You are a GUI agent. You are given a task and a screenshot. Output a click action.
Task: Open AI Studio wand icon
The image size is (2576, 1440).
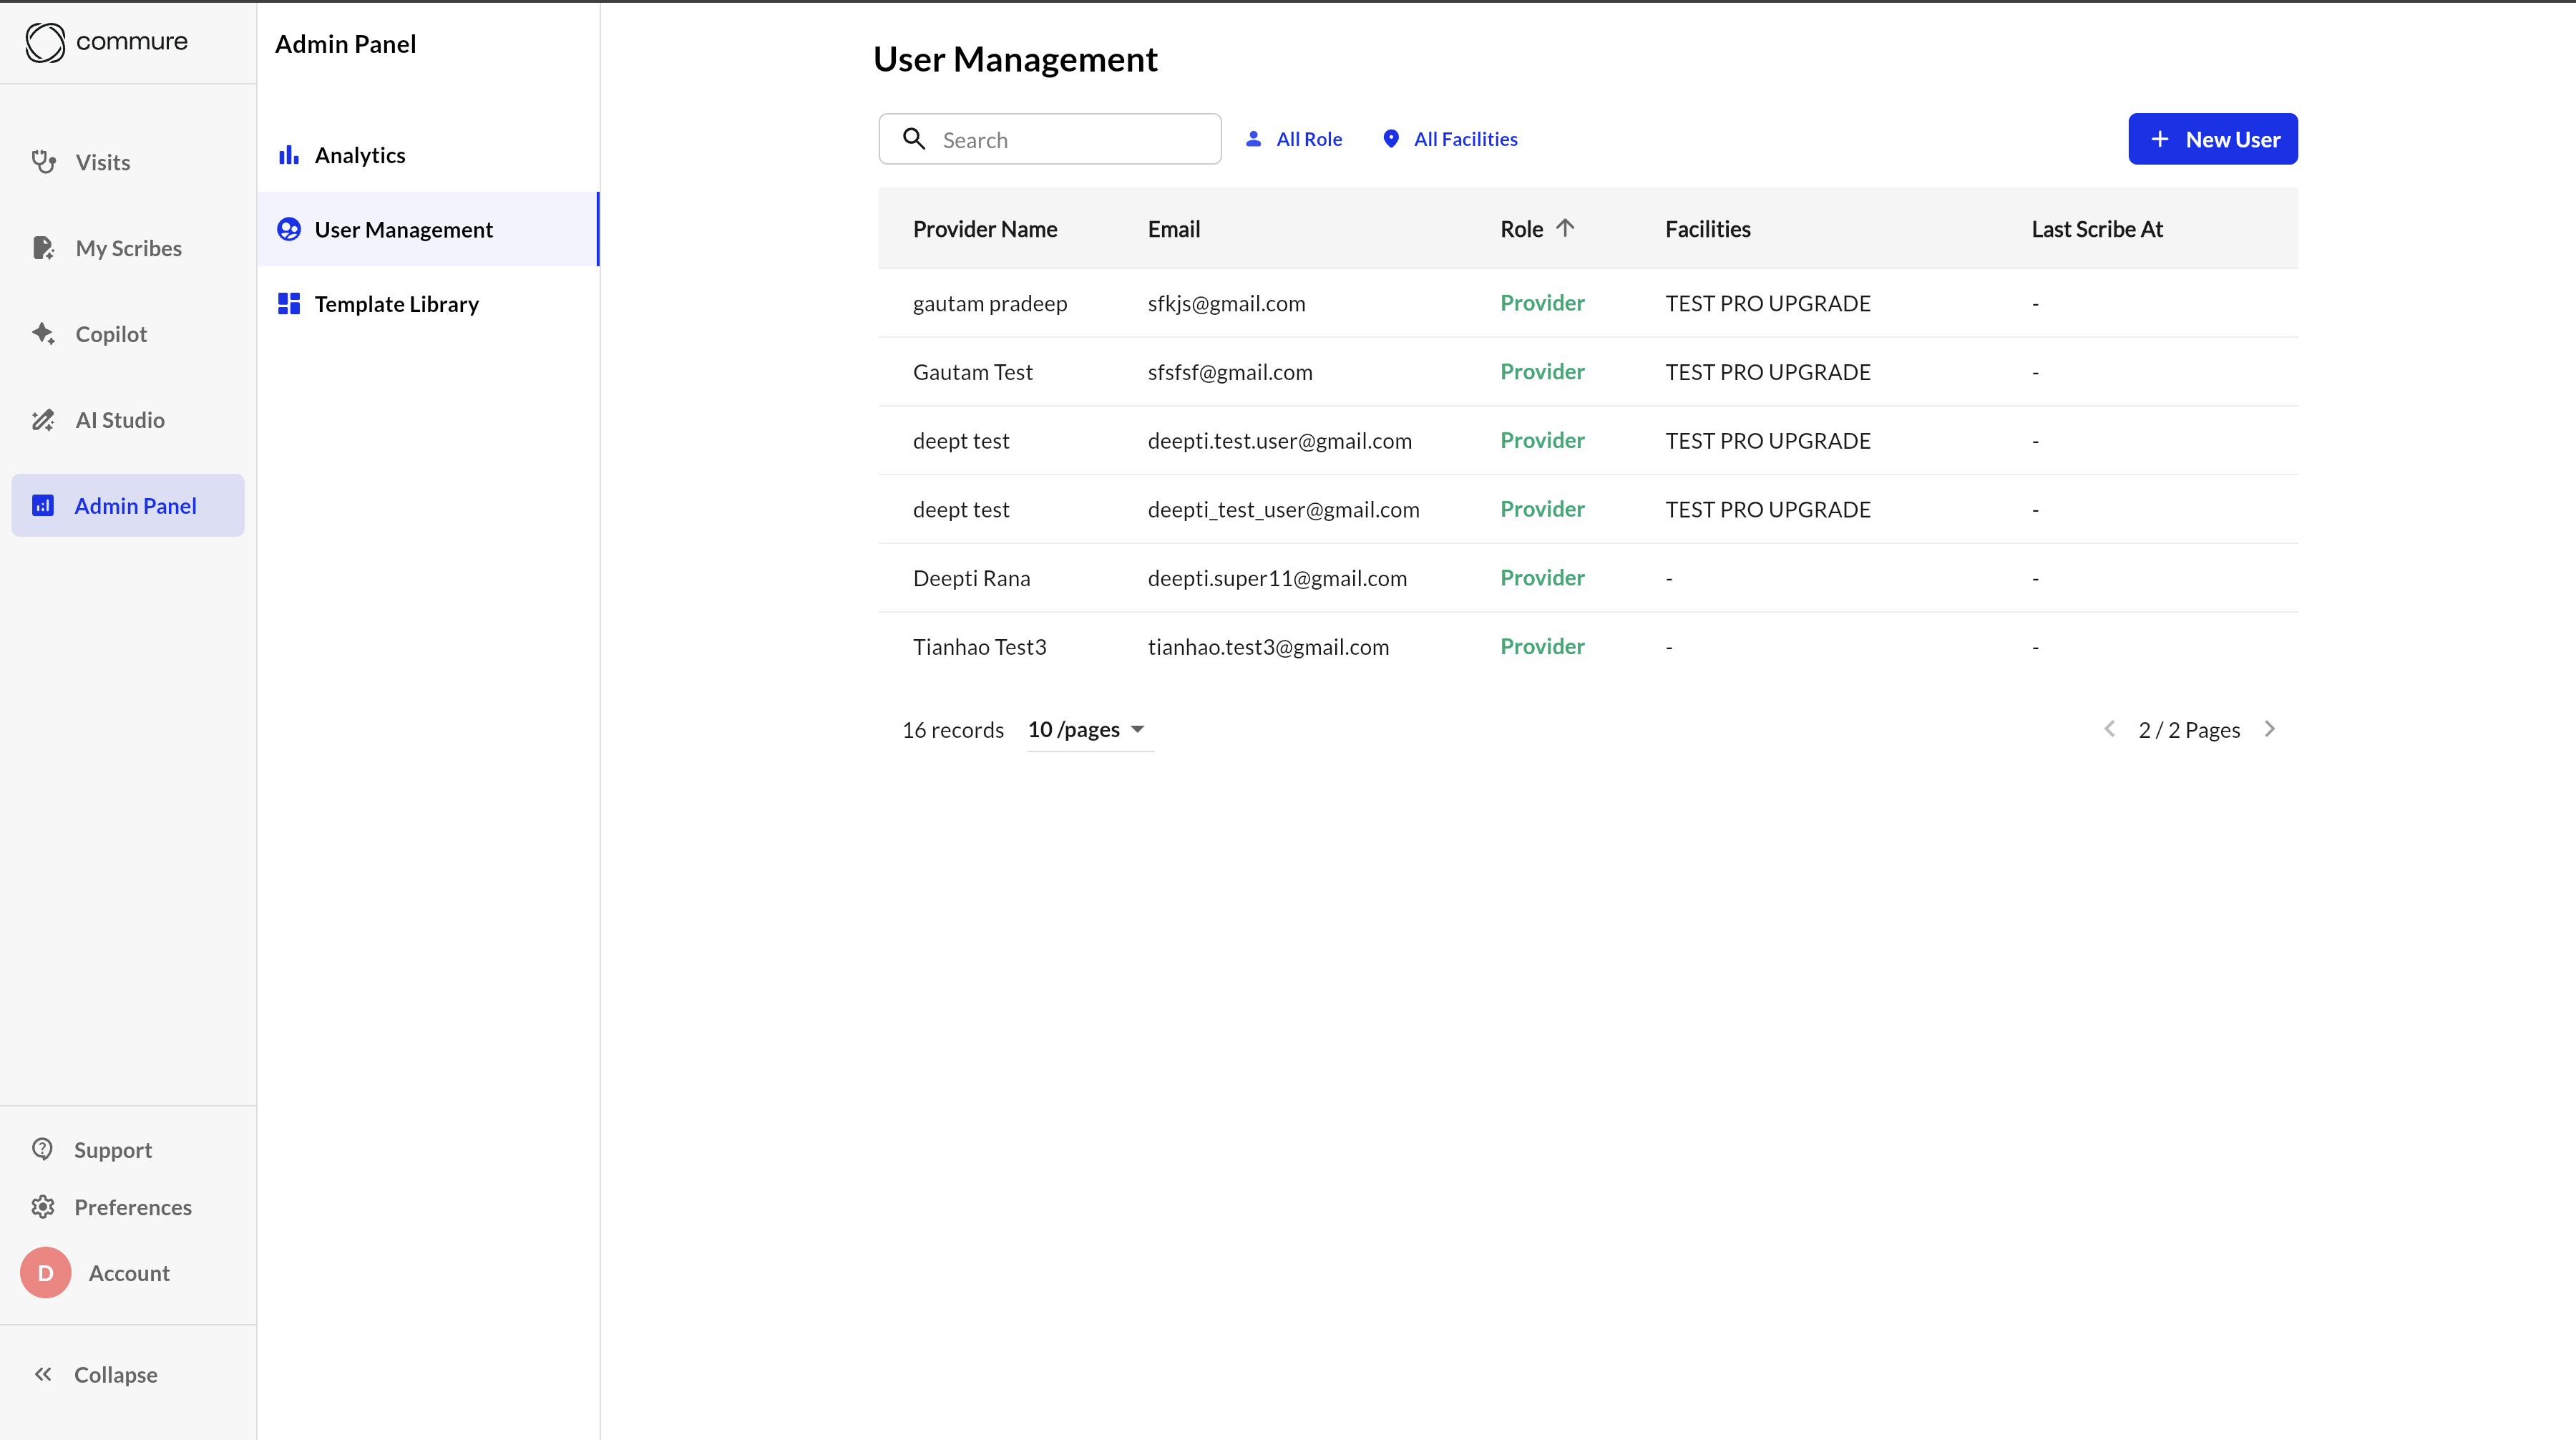(x=43, y=420)
